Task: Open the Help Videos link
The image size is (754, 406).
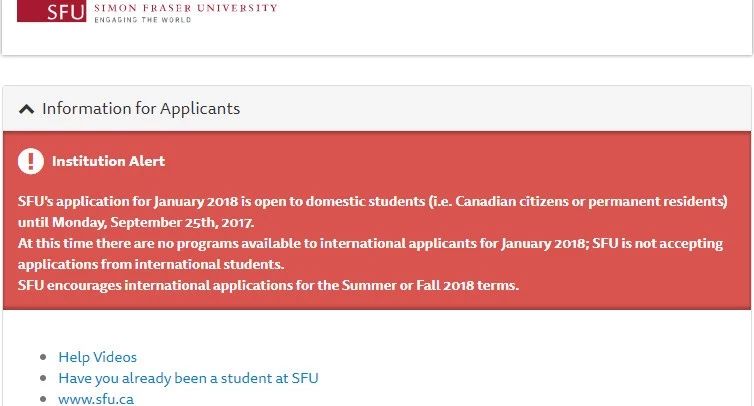Action: (x=97, y=357)
